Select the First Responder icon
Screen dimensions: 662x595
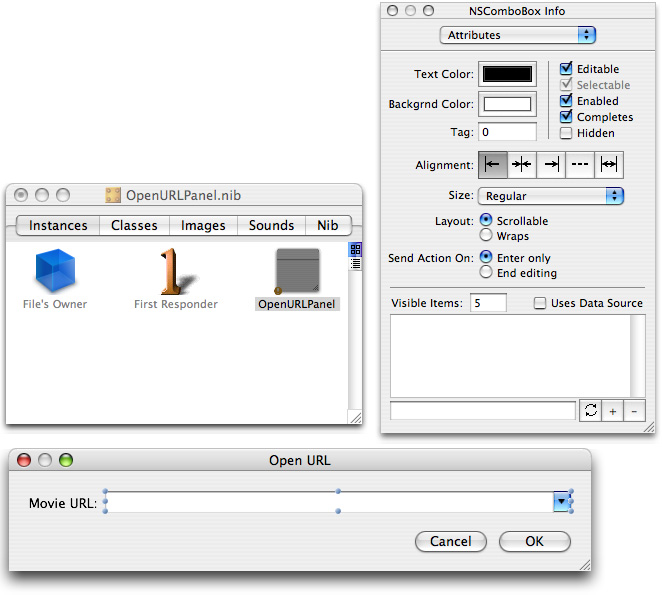[175, 270]
